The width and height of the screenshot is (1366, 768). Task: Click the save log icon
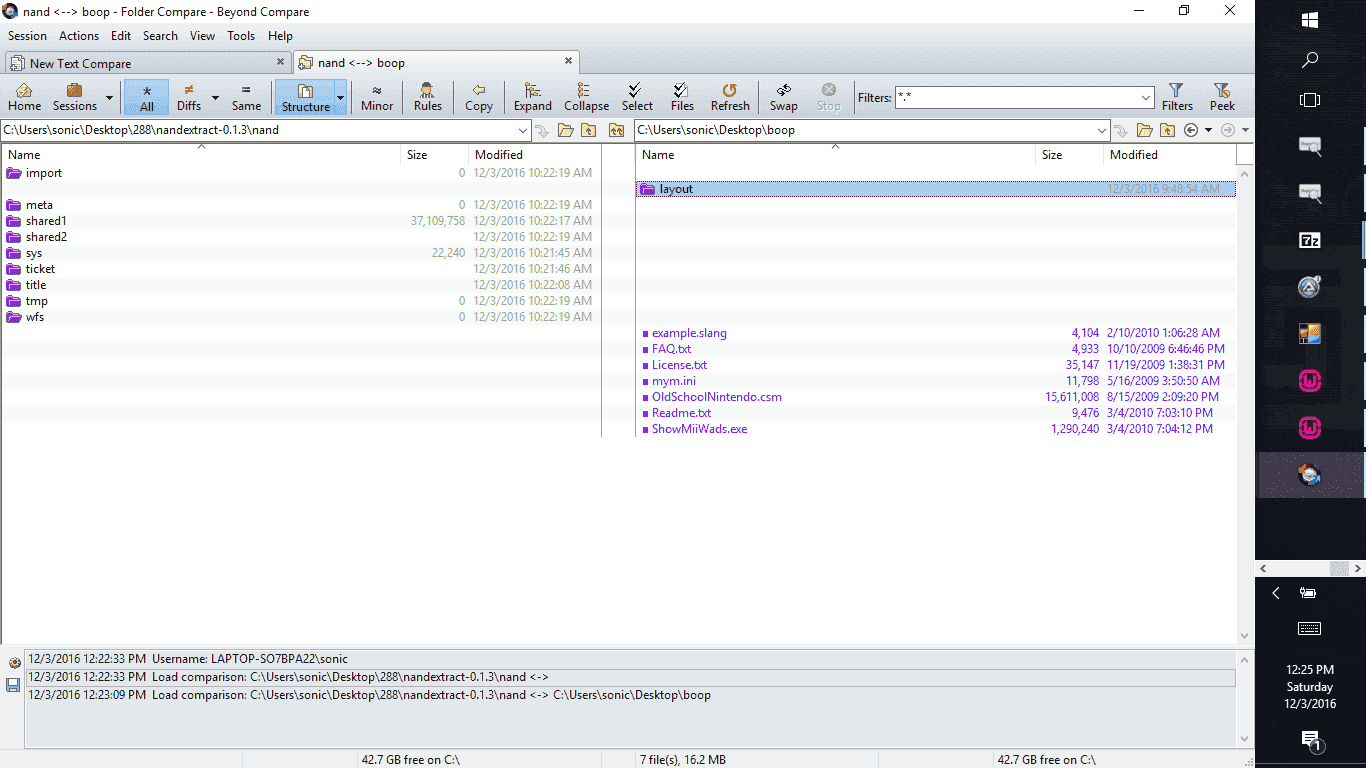(13, 685)
